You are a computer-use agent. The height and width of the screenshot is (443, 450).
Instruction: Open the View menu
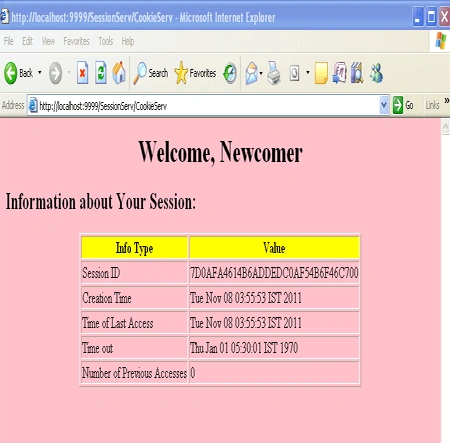tap(48, 41)
